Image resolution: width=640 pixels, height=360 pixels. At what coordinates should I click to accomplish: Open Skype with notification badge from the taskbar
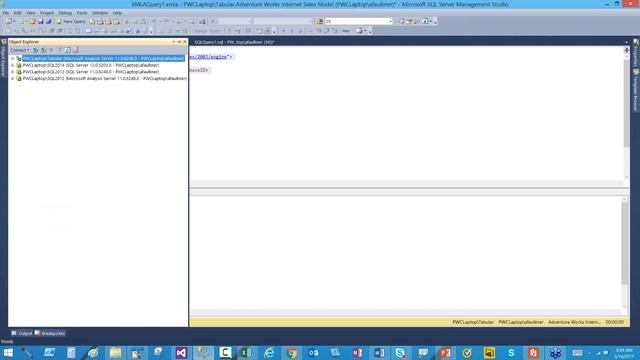coord(400,353)
